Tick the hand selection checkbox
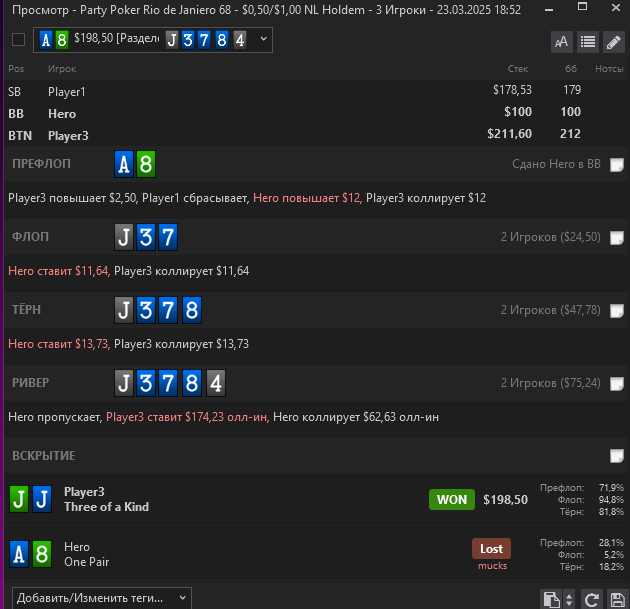Image resolution: width=630 pixels, height=609 pixels. (18, 40)
